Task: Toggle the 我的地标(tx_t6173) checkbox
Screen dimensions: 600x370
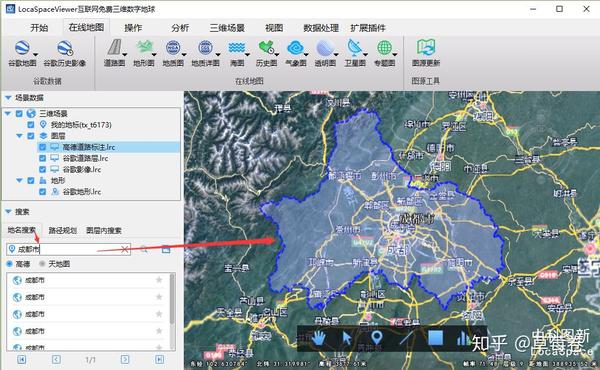Action: [x=31, y=125]
